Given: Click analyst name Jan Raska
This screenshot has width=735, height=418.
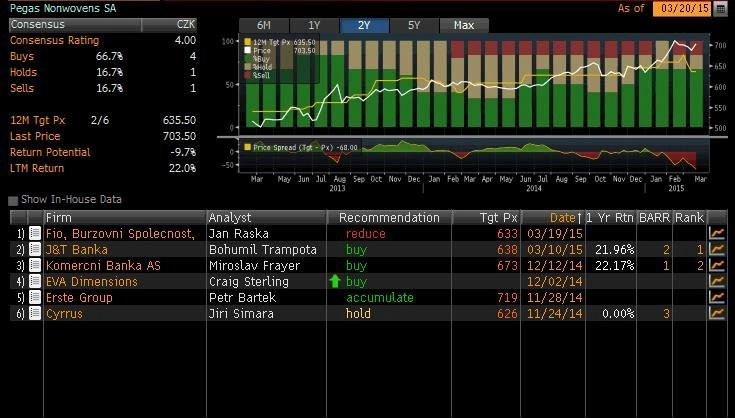Looking at the screenshot, I should [239, 233].
